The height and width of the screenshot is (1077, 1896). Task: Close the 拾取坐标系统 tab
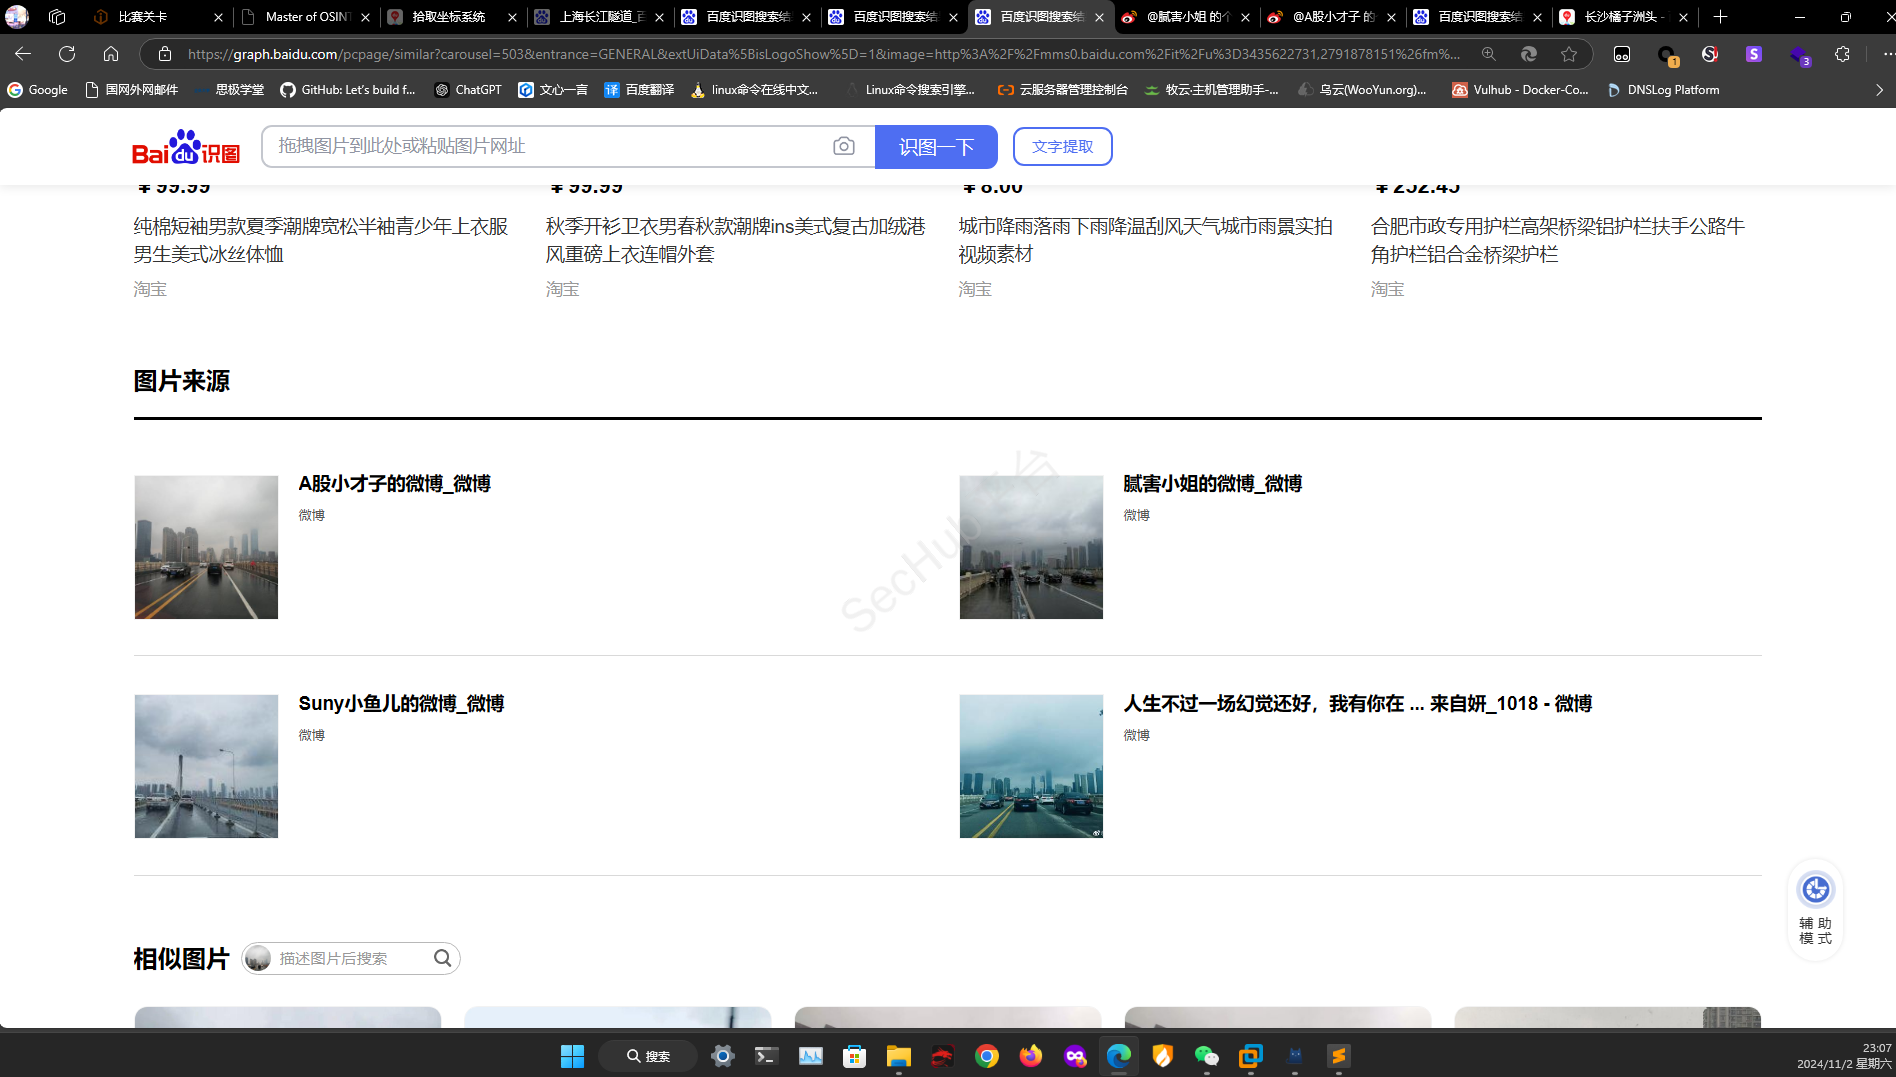pos(512,17)
